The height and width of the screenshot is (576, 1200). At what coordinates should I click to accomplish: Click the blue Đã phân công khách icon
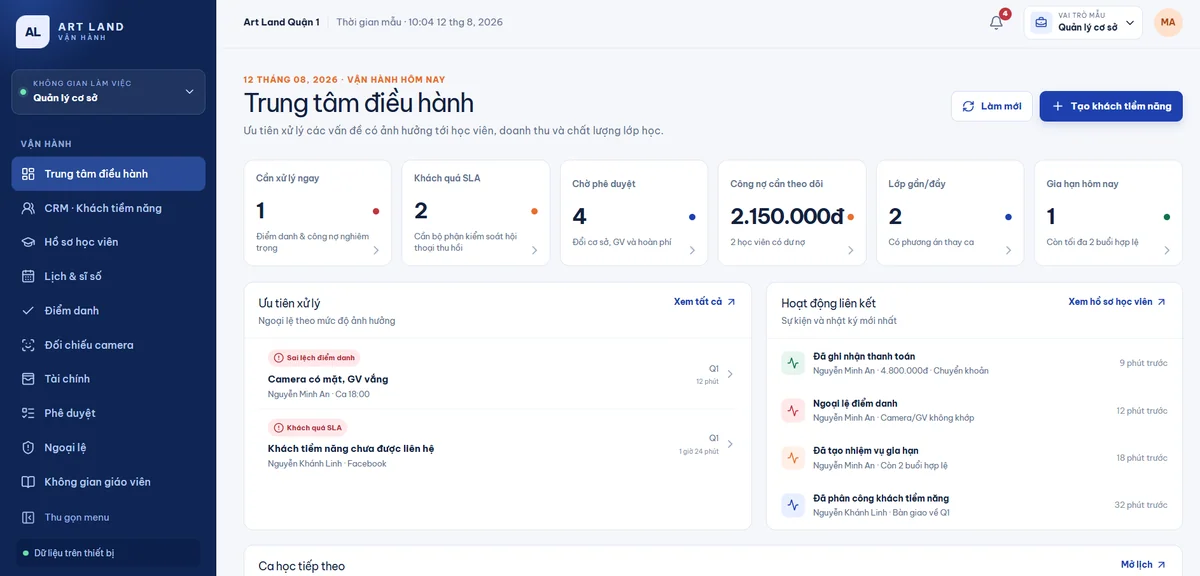point(793,505)
